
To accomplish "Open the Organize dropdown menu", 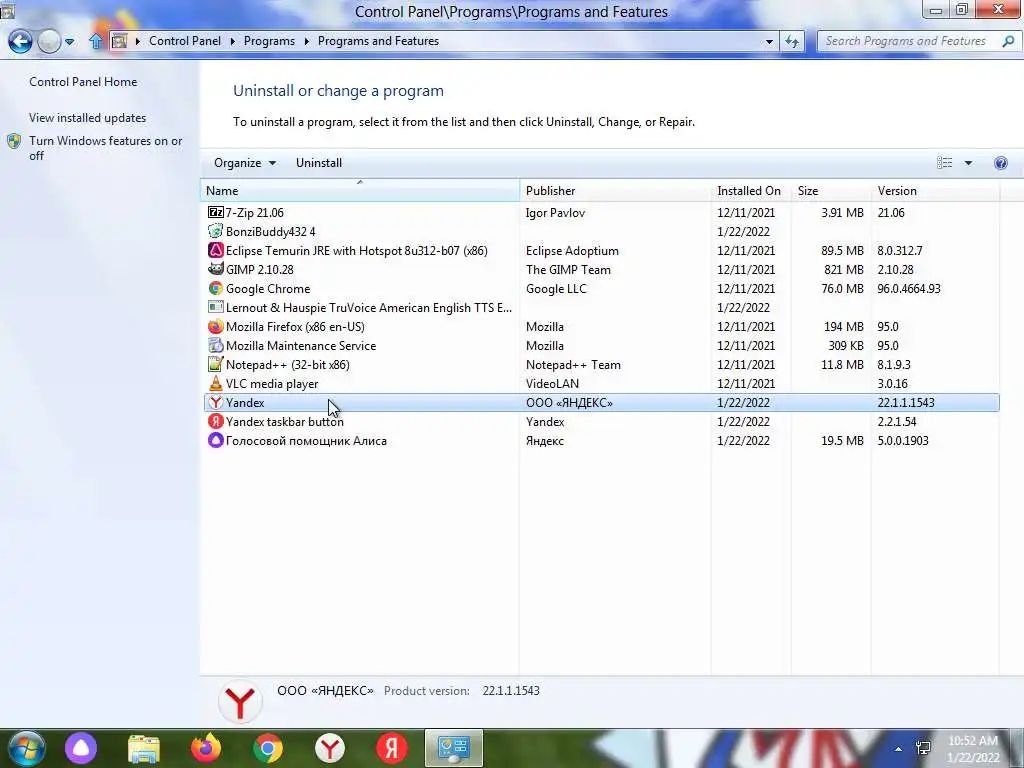I will (x=245, y=163).
